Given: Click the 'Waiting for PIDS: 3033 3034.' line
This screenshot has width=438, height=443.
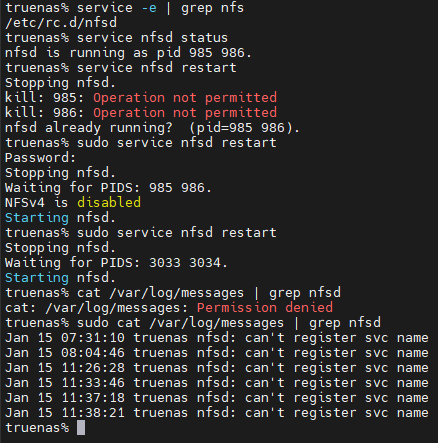Looking at the screenshot, I should (x=116, y=263).
